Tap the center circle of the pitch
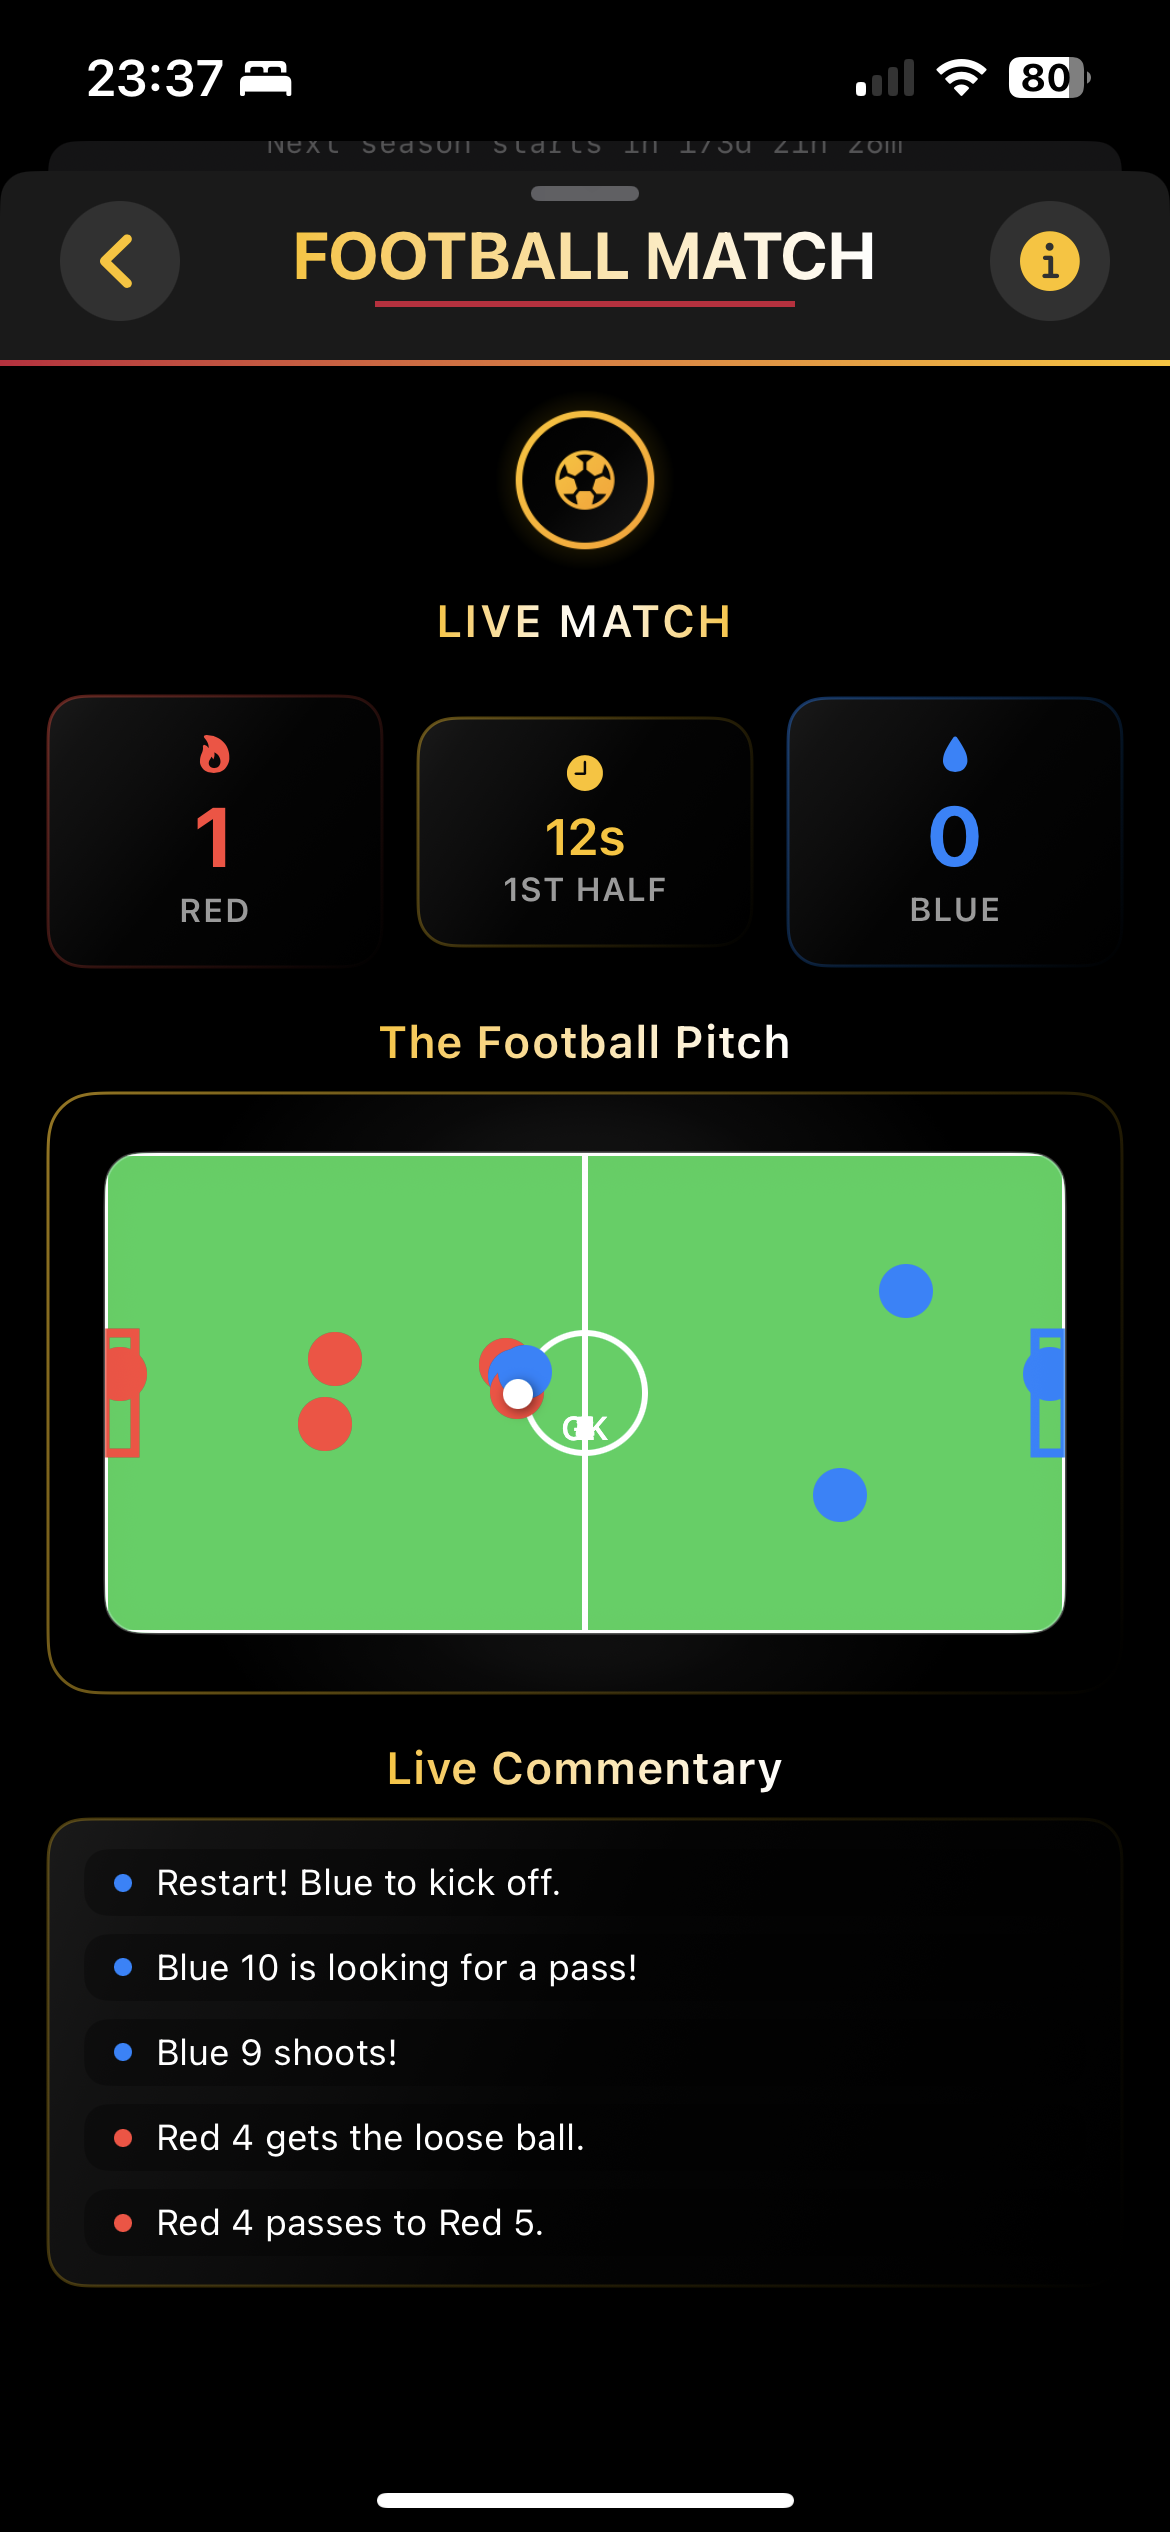 pos(585,1393)
